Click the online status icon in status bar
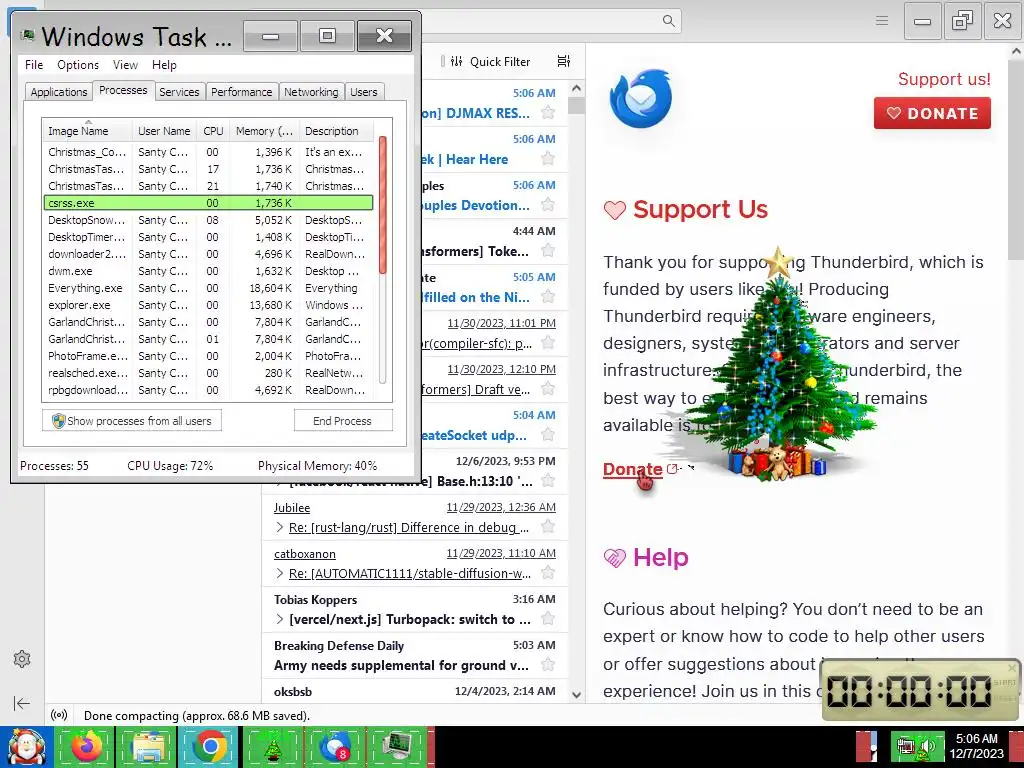The width and height of the screenshot is (1024, 768). pos(59,716)
